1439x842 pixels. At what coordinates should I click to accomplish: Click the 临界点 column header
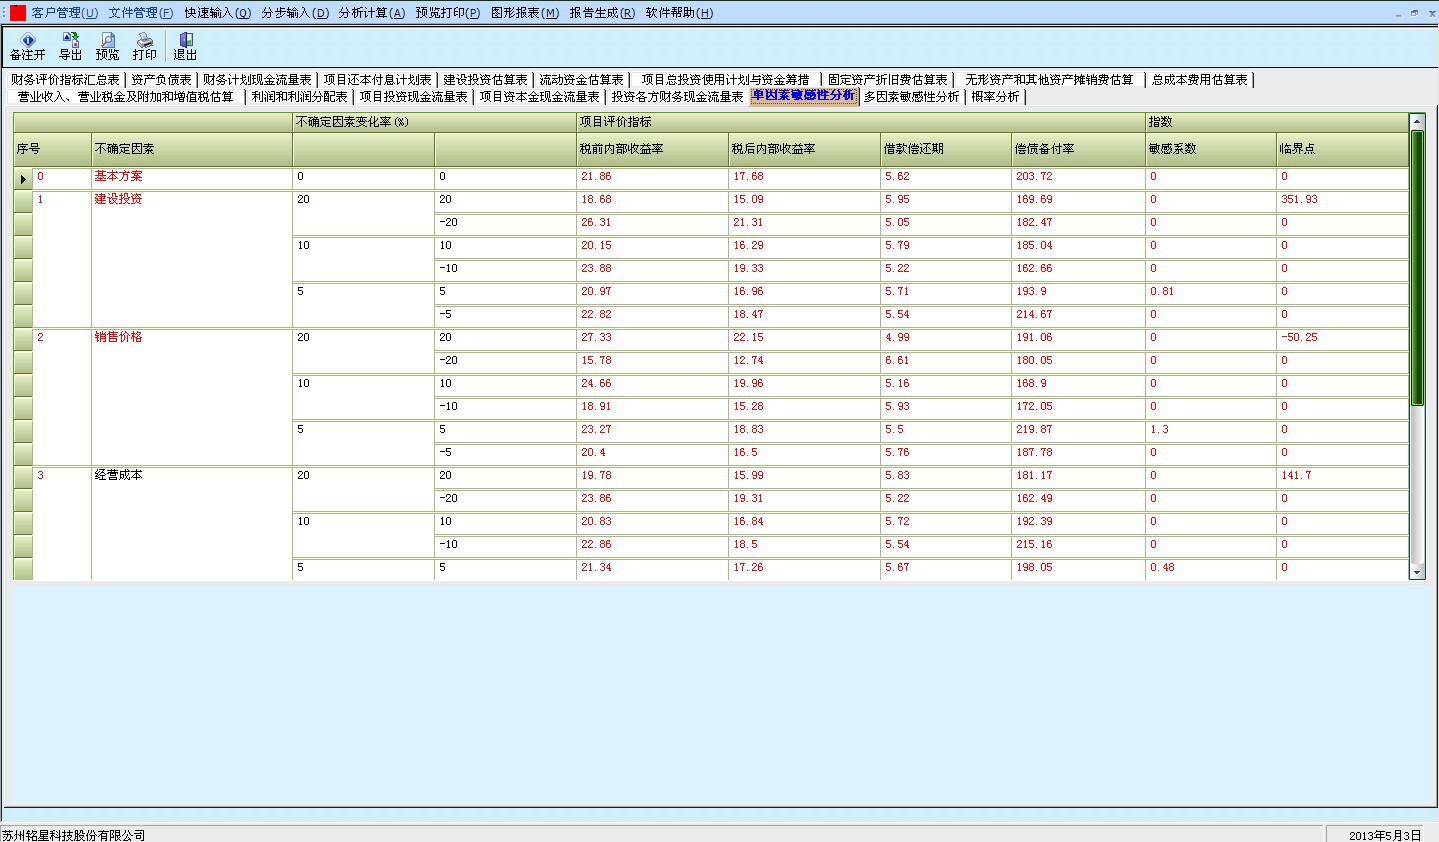coord(1342,149)
